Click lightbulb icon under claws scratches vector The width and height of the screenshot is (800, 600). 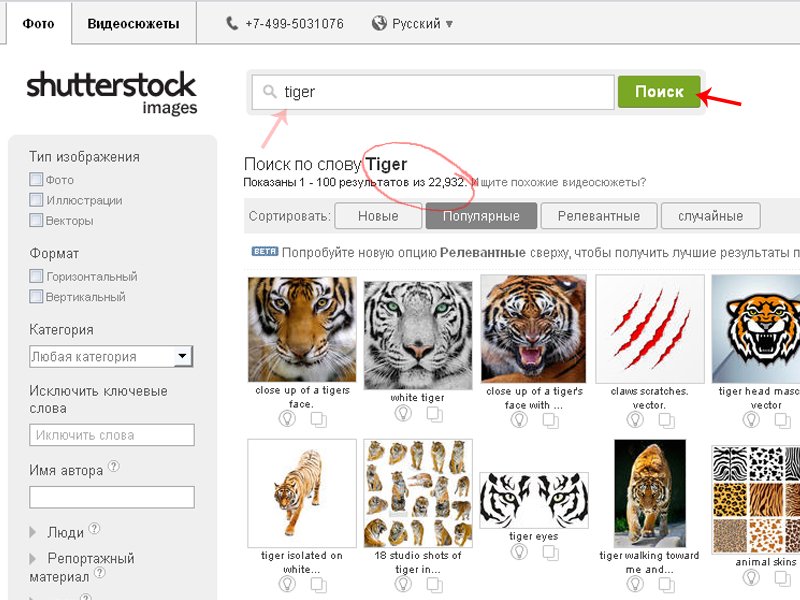point(634,420)
